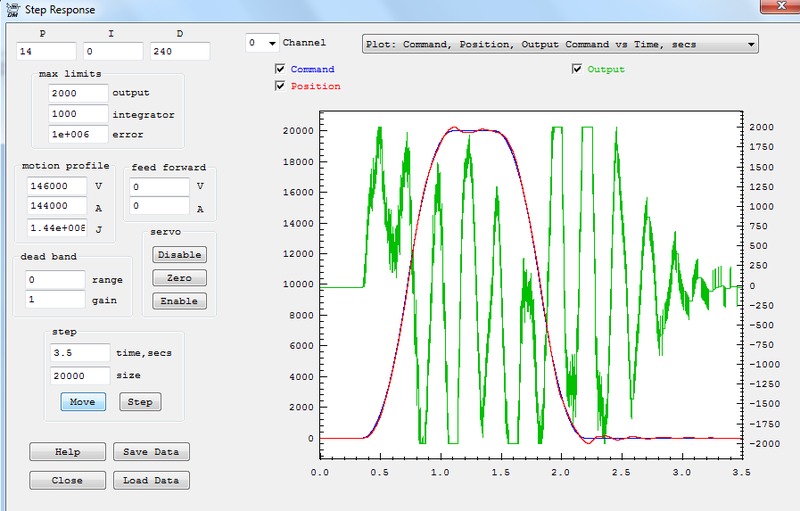Screen dimensions: 800x511
Task: Click the Save Data button
Action: coord(150,452)
